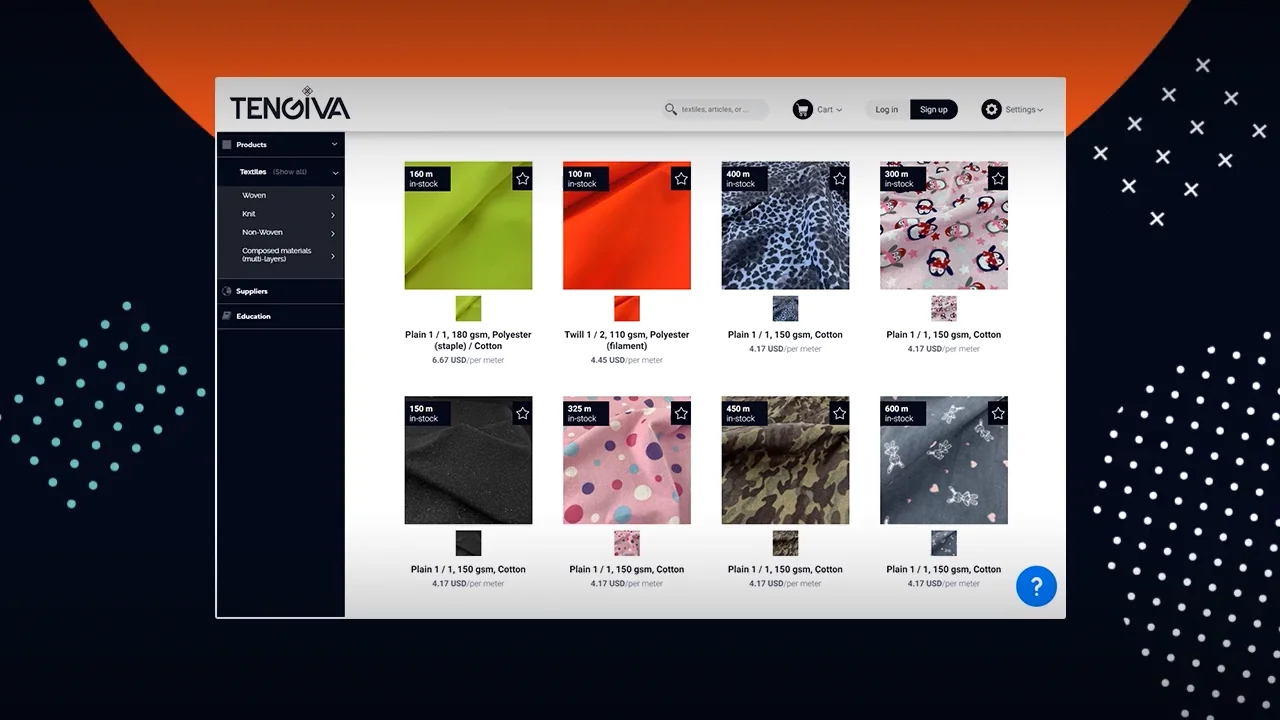
Task: Click the Settings gear icon
Action: tap(991, 109)
